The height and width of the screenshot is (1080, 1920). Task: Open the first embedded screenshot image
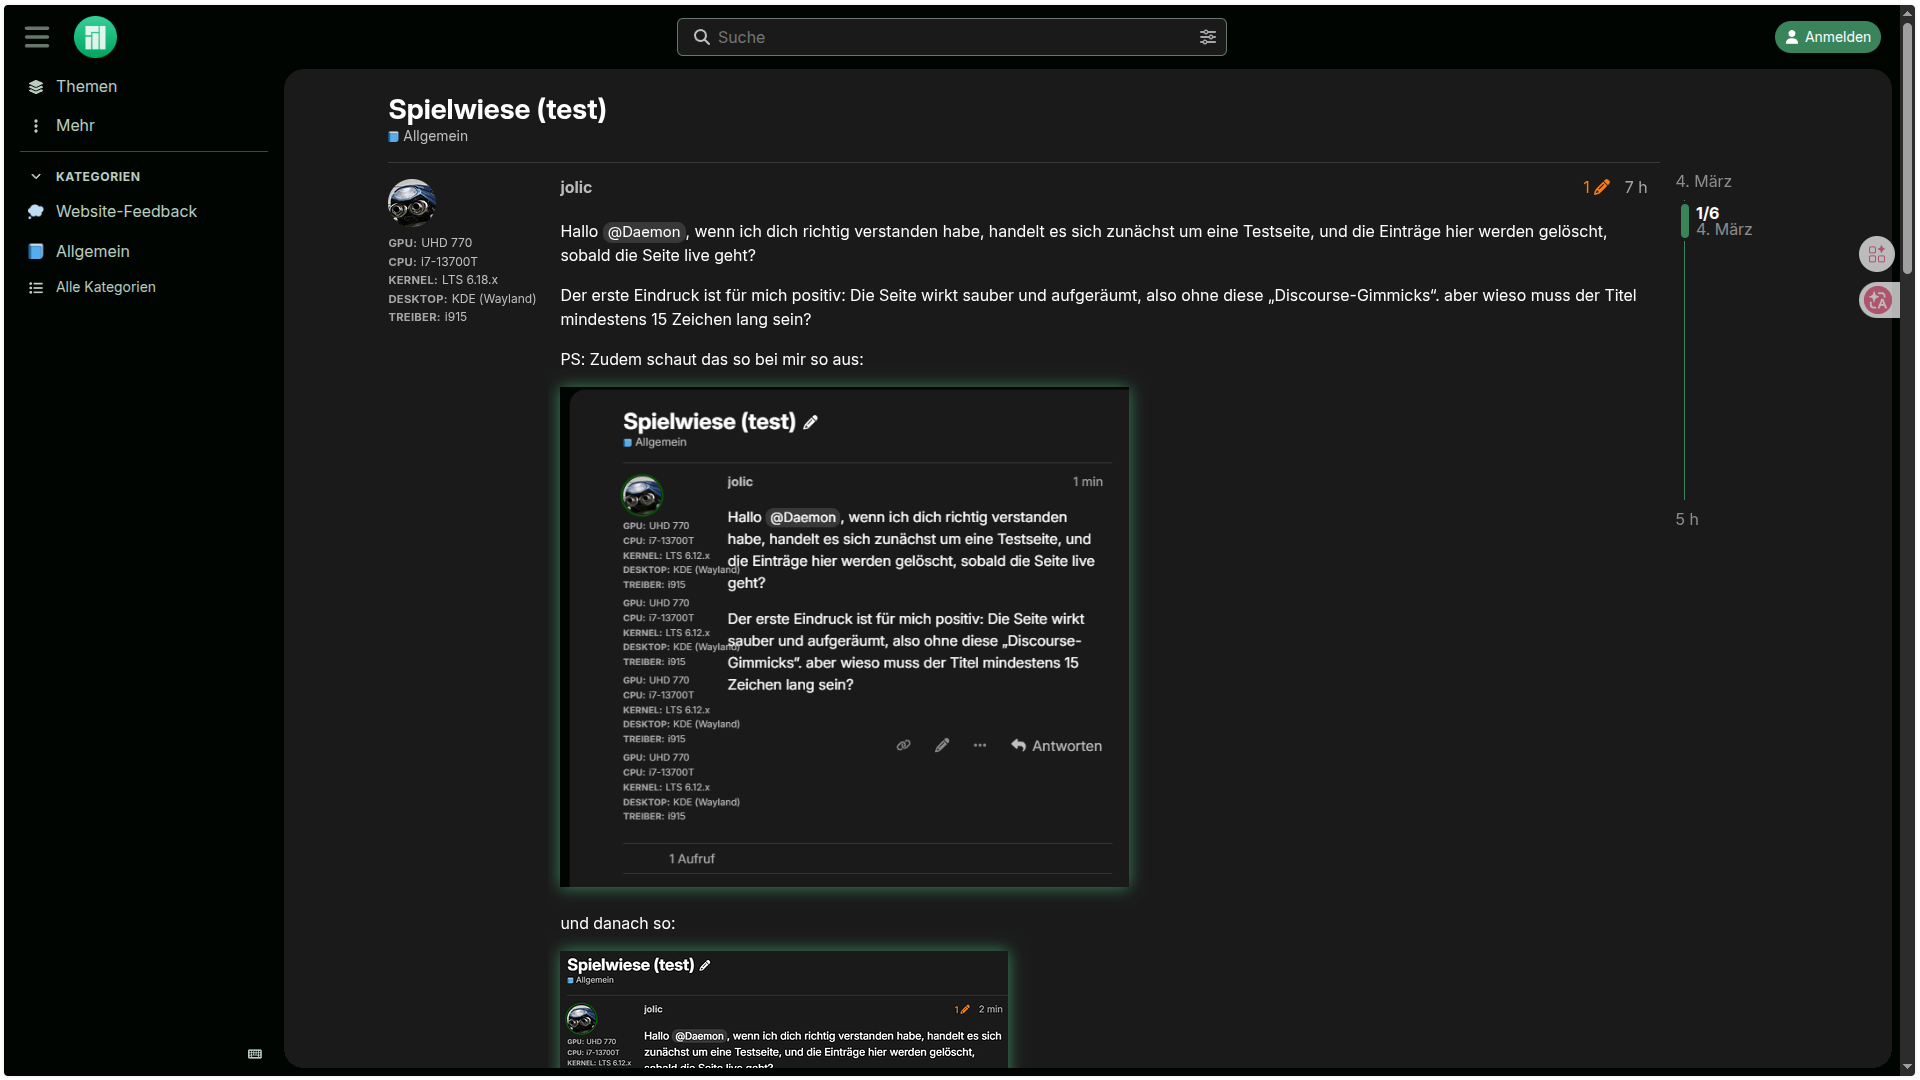(x=844, y=637)
